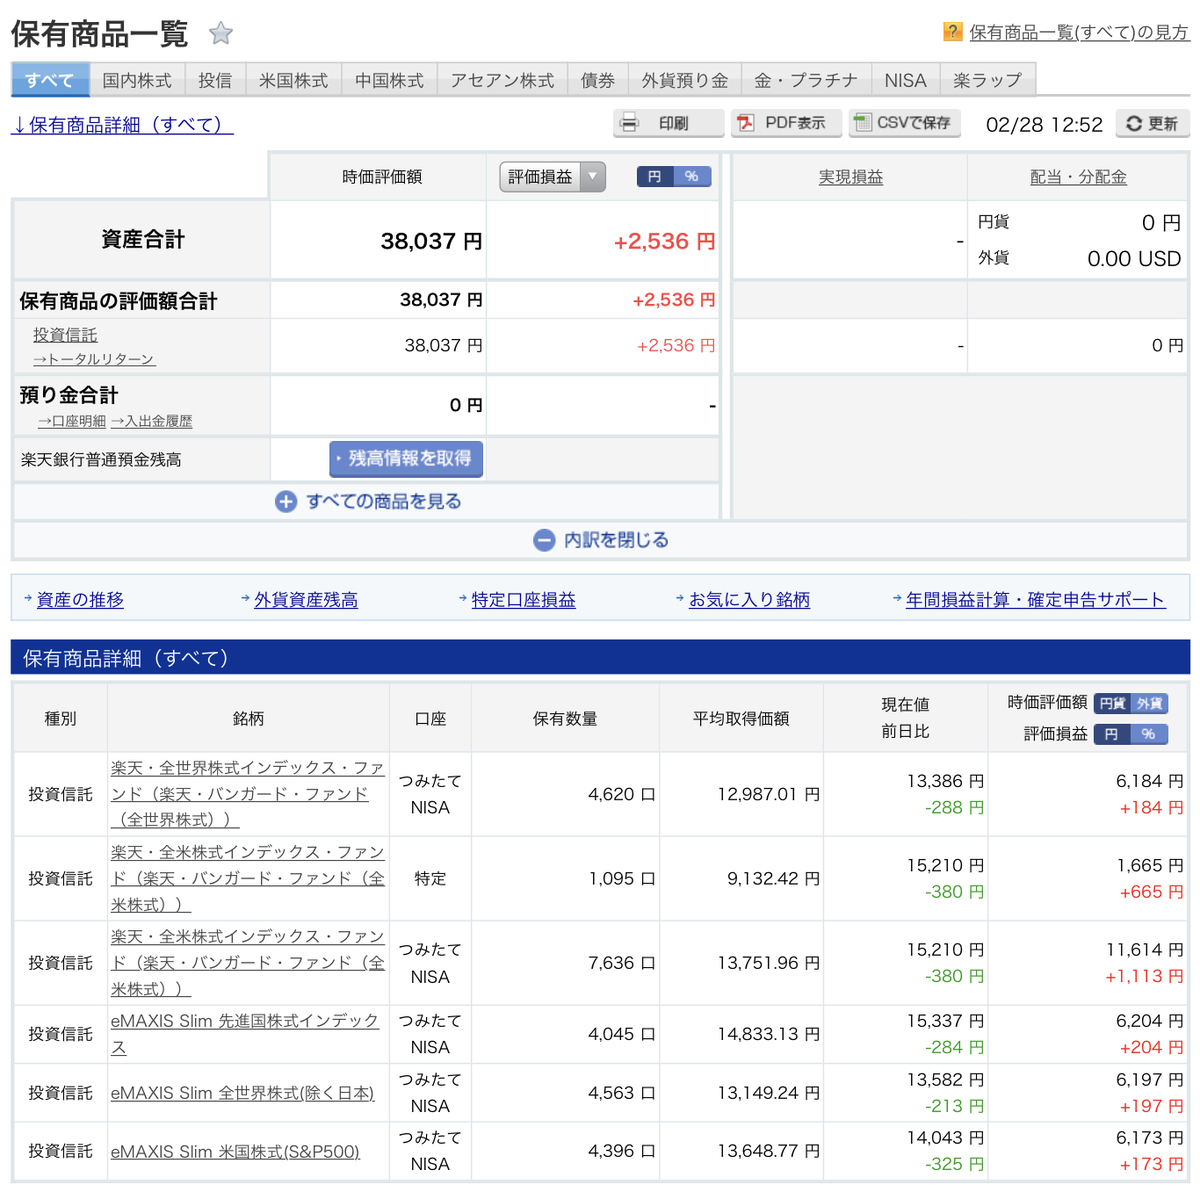Open the 米国株式 tab

point(293,80)
